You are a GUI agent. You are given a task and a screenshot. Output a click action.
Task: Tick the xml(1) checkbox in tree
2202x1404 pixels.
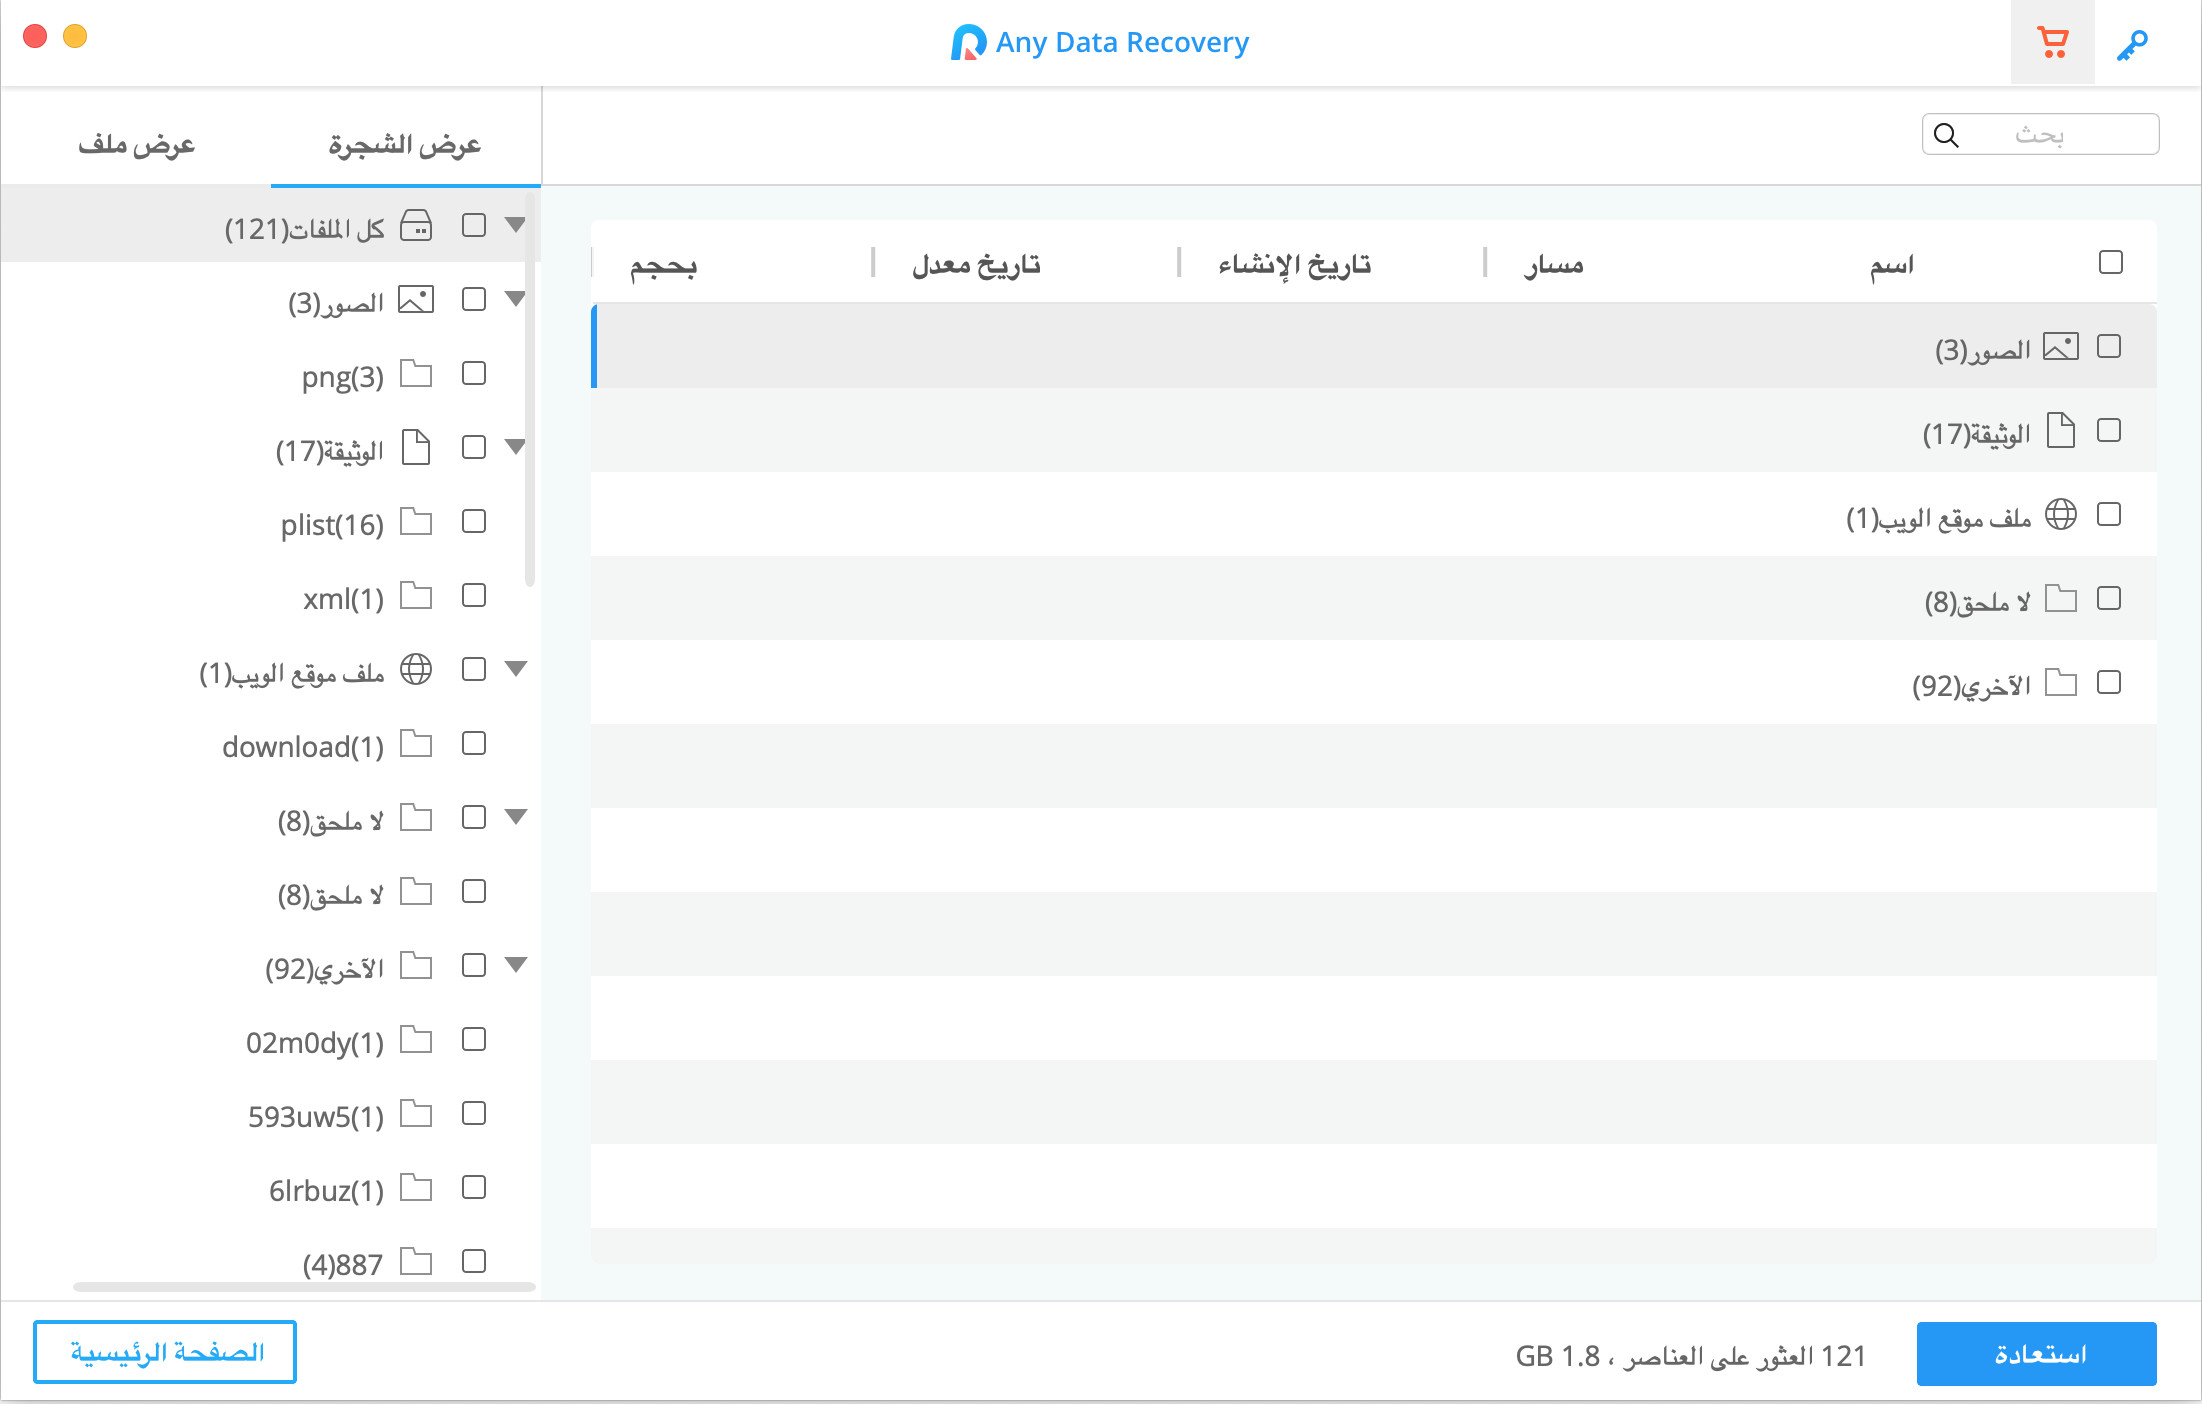pyautogui.click(x=474, y=596)
